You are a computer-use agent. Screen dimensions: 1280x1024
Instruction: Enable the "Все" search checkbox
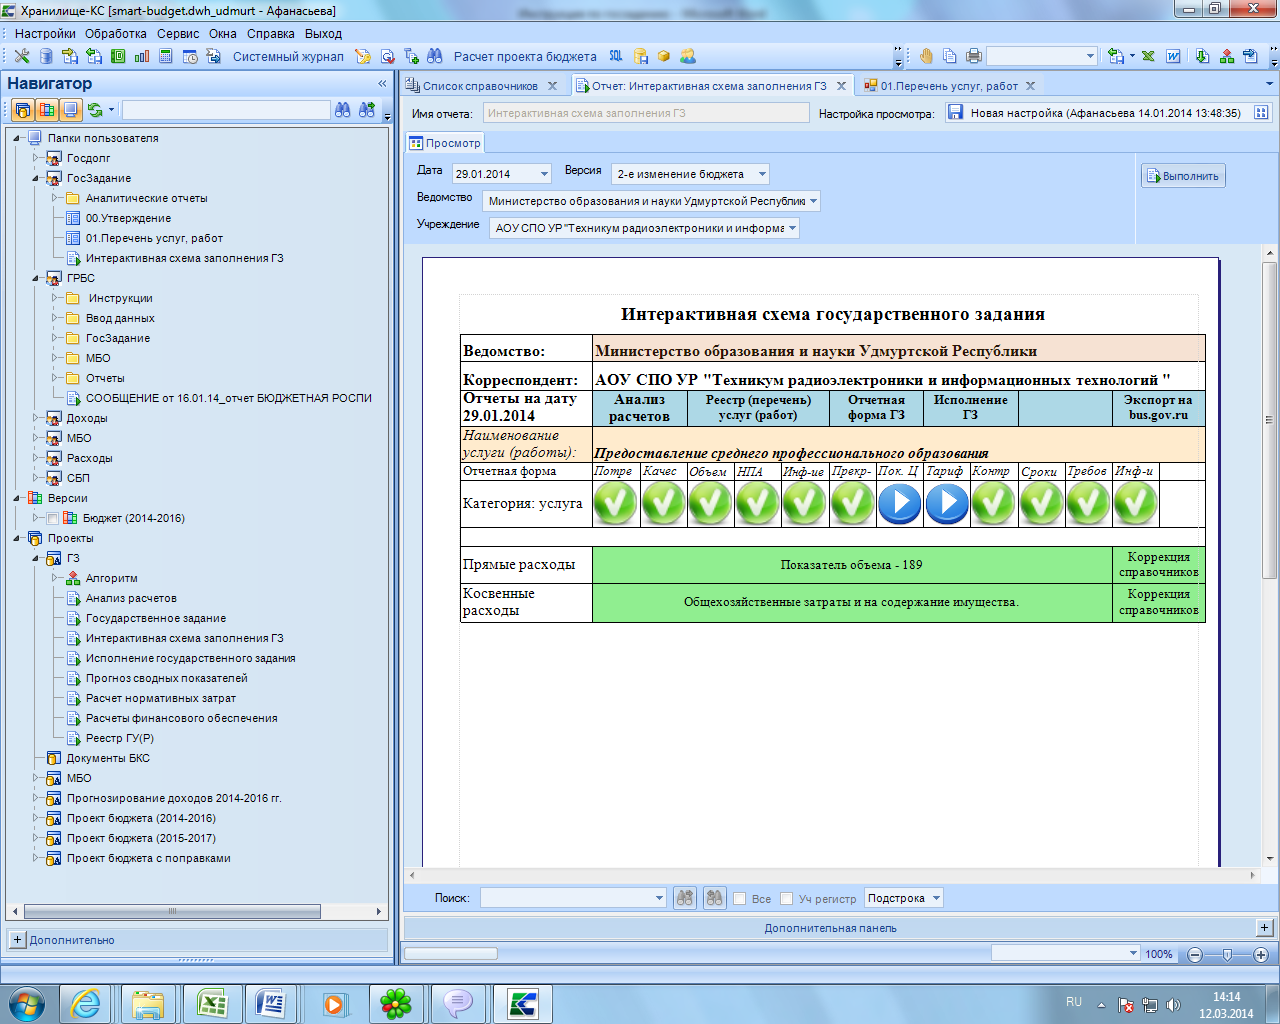740,899
